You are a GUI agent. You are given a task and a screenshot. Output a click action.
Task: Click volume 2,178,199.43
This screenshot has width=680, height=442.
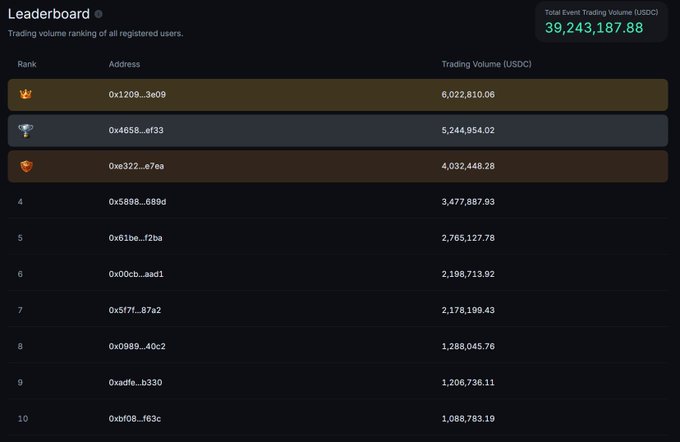(x=468, y=310)
